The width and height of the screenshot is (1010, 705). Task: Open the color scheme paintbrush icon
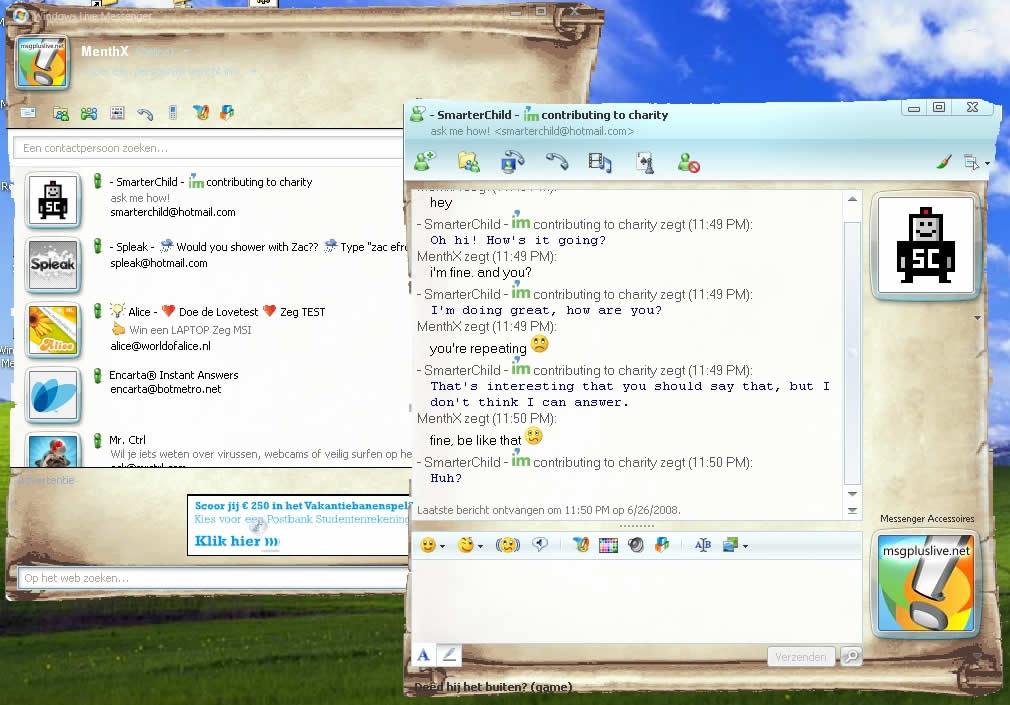944,162
